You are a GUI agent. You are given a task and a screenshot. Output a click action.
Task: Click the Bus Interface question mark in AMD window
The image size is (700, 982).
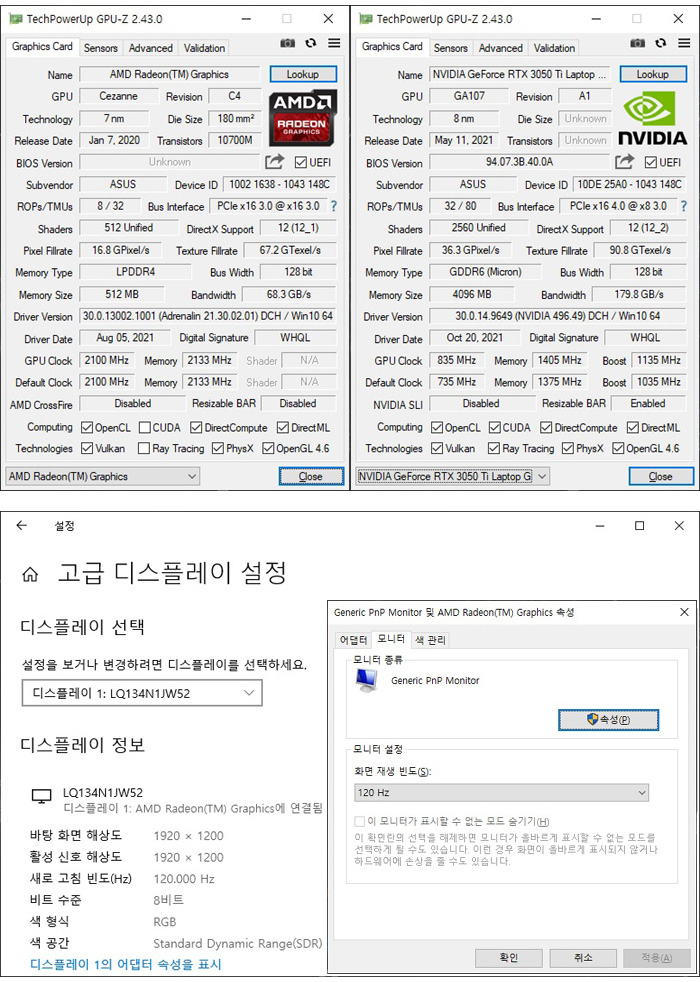coord(334,206)
